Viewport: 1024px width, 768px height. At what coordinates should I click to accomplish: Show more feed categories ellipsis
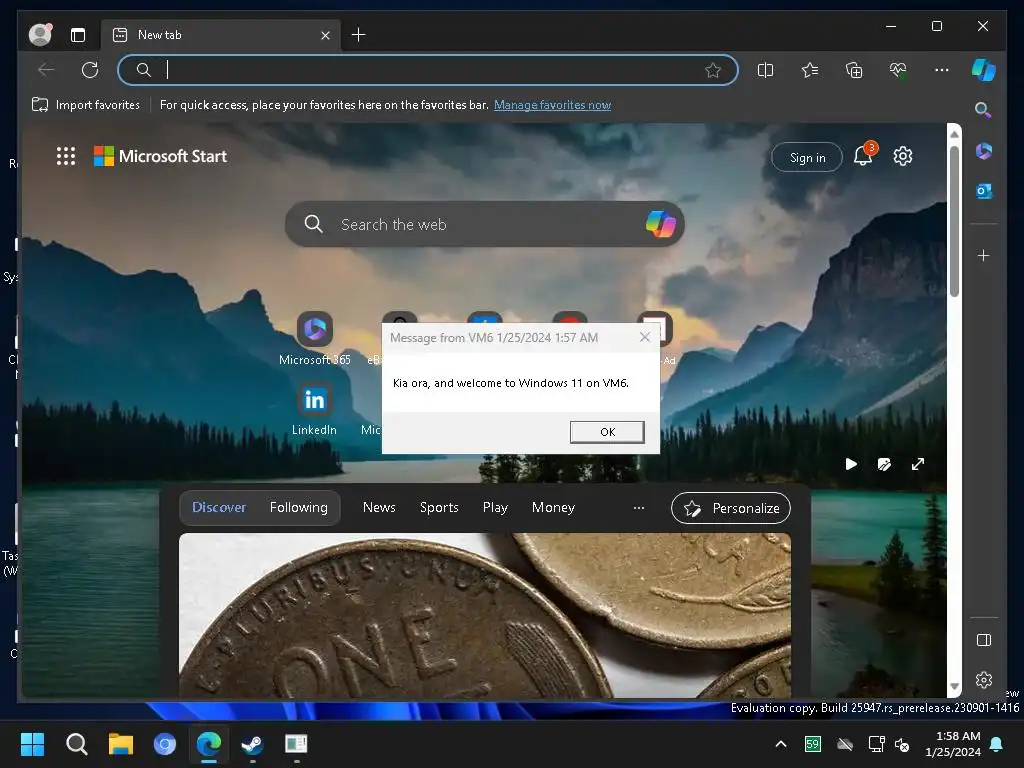pos(639,507)
